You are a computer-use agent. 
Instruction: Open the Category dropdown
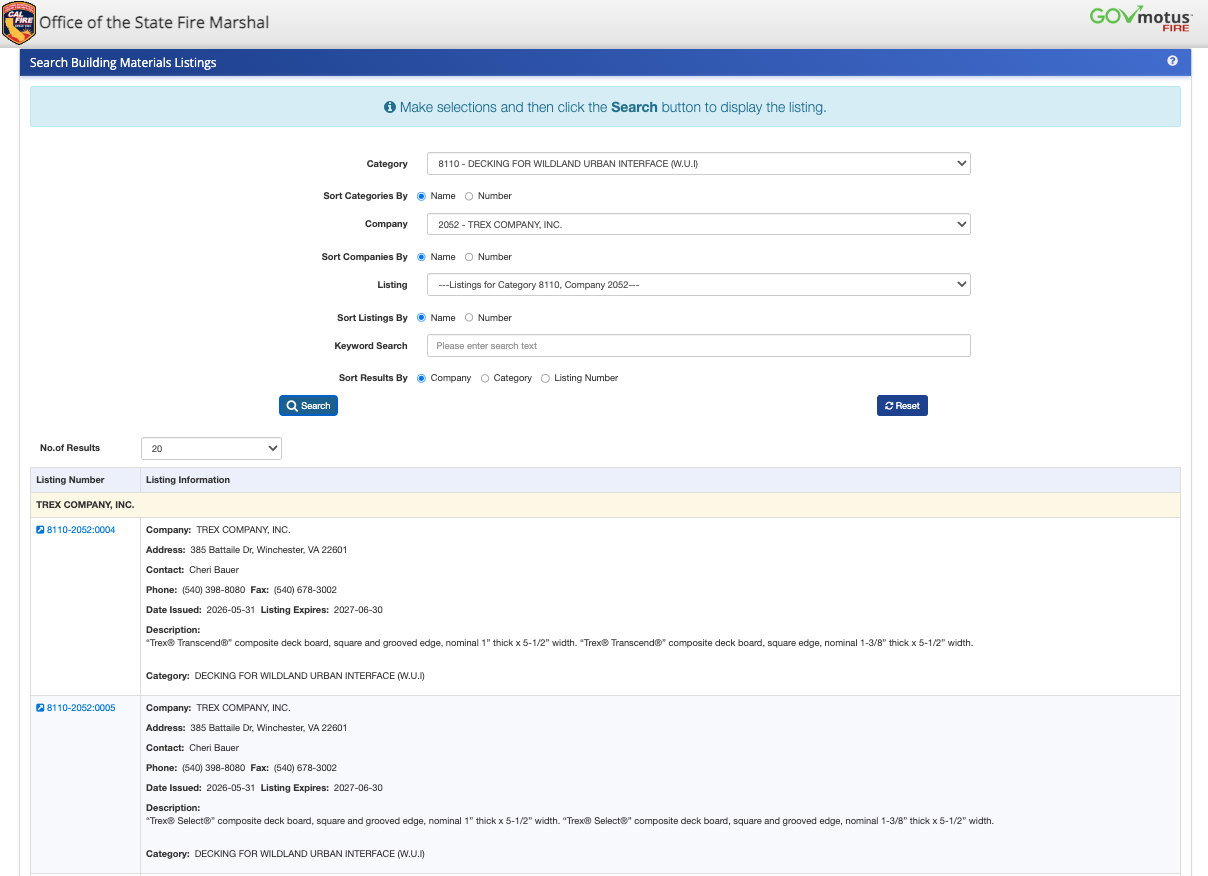click(698, 163)
